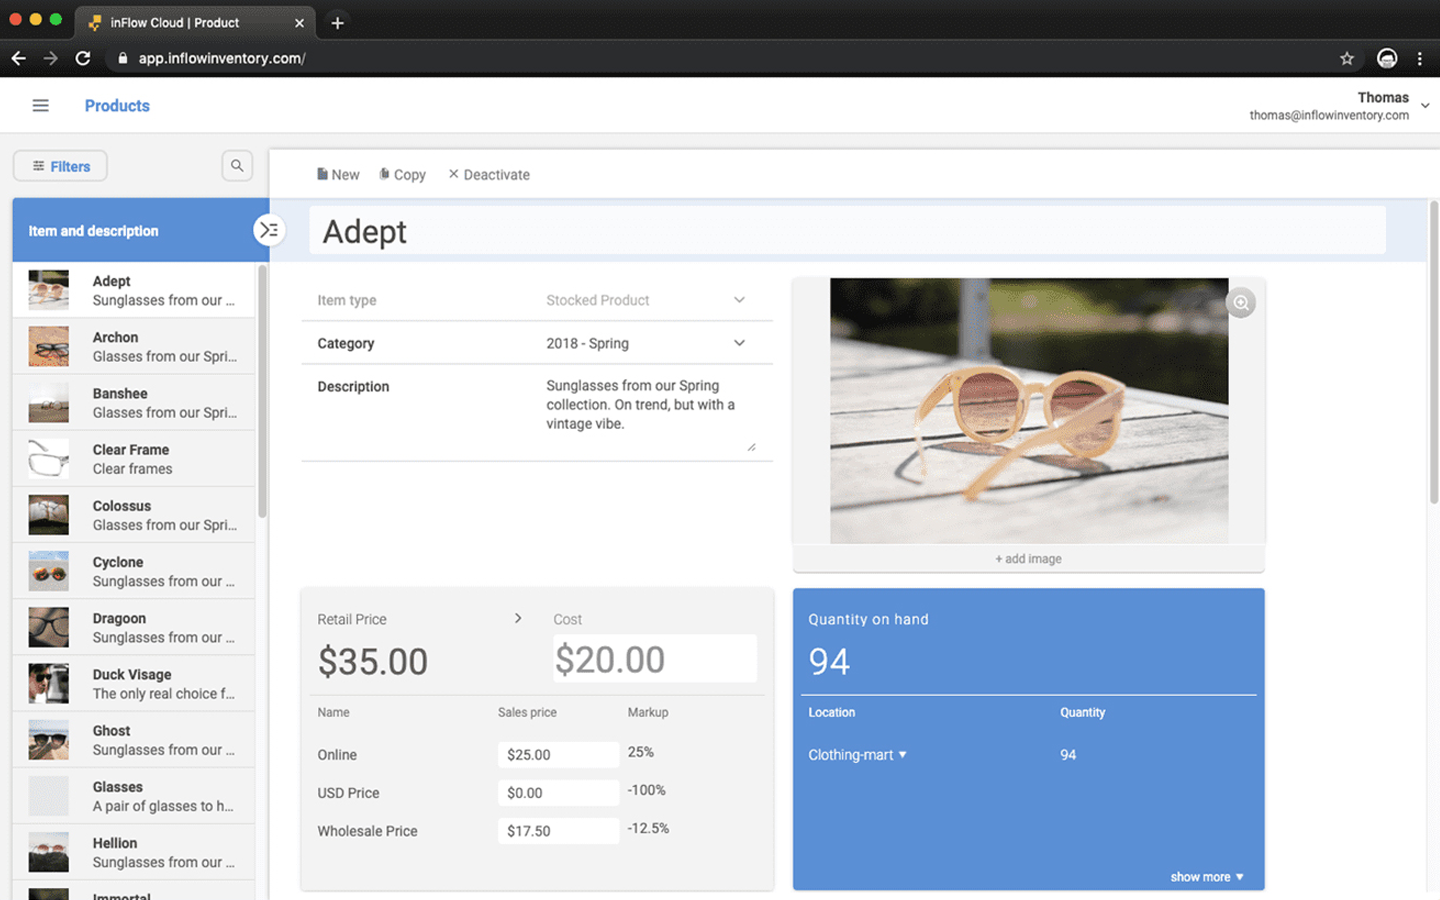Copy the current product

tap(402, 174)
